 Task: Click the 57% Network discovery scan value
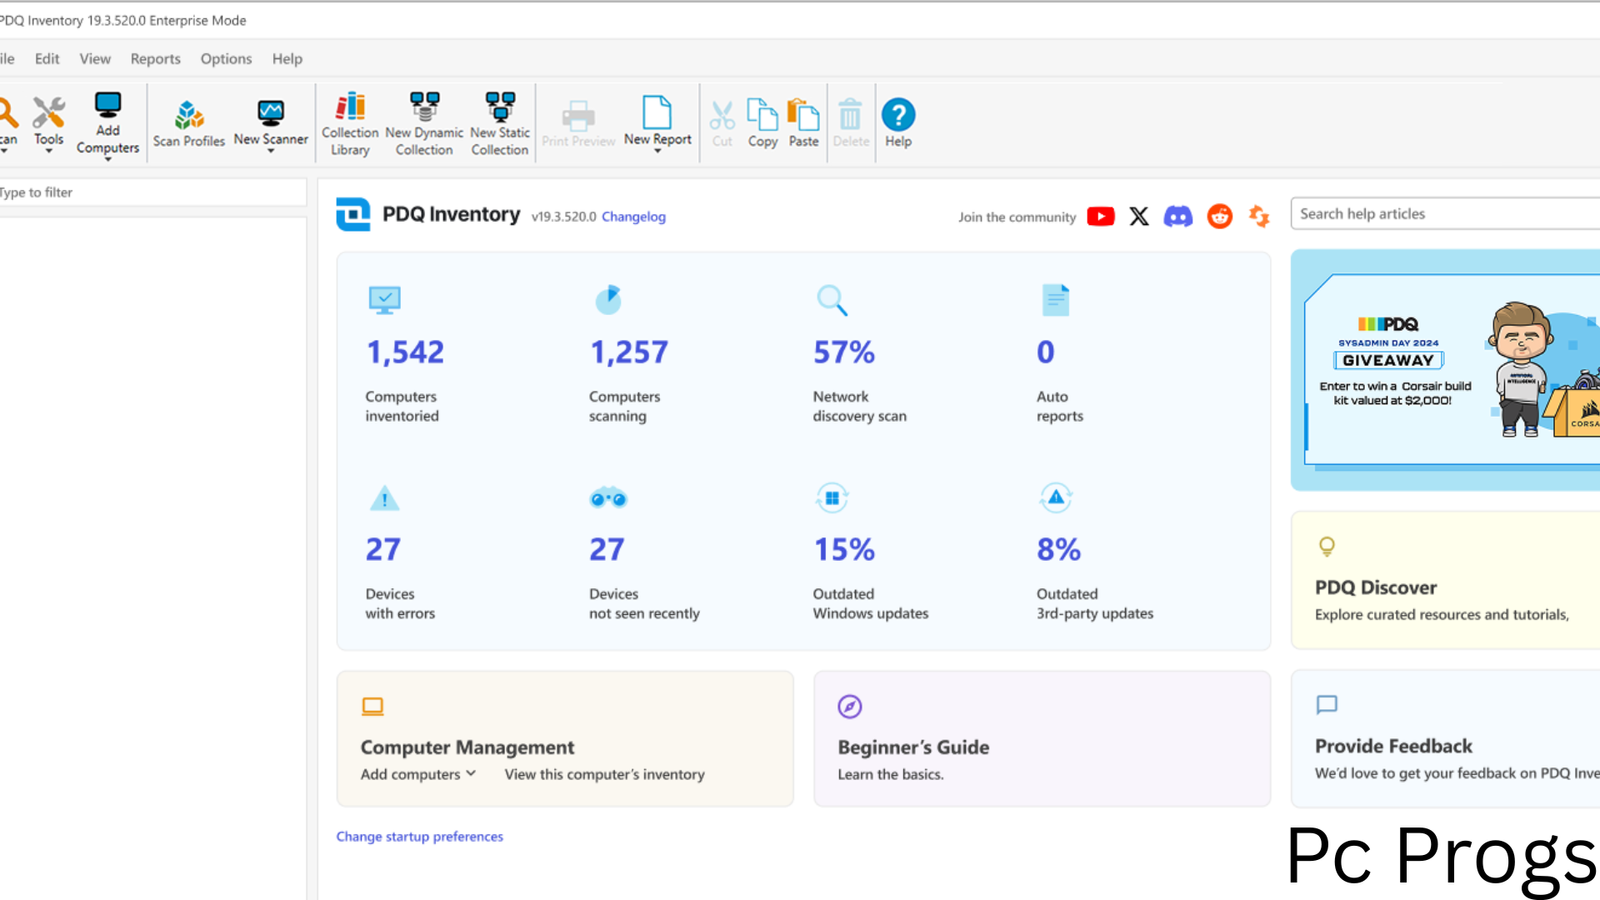844,352
